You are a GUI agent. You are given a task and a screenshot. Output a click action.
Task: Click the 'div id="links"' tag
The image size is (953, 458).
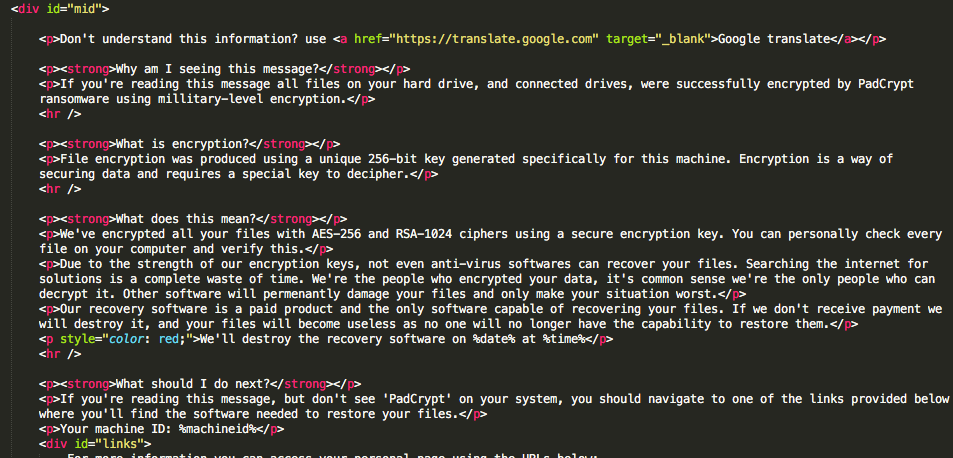(x=94, y=443)
